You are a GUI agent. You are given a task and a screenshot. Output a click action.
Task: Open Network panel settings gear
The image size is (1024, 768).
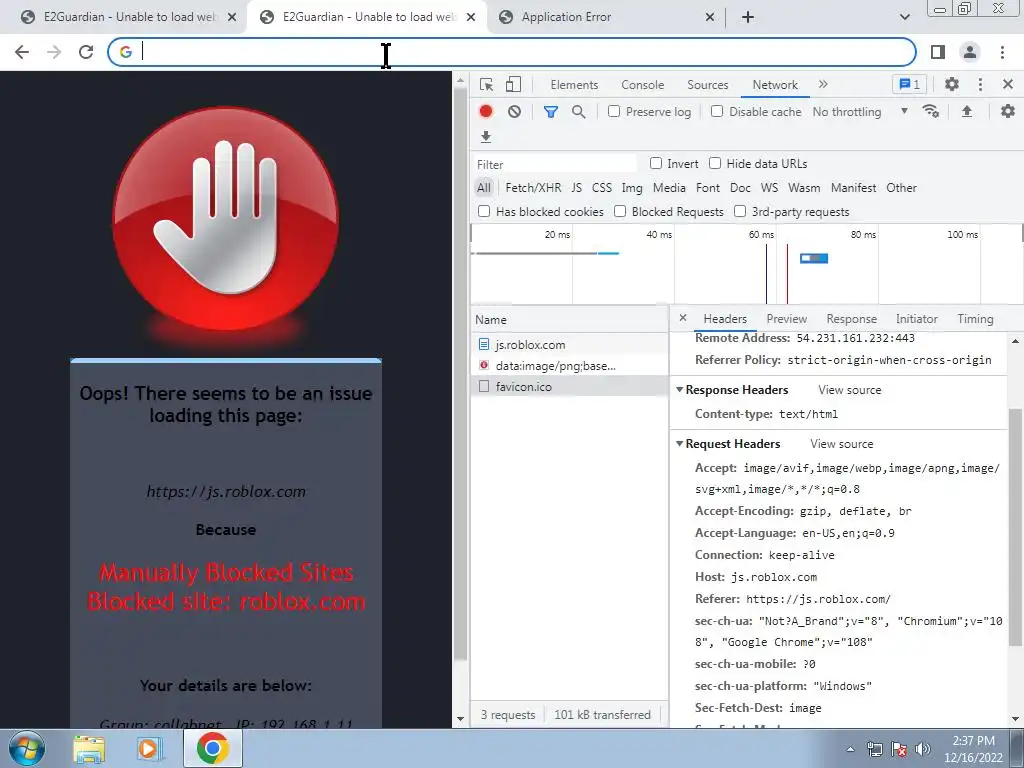[1008, 111]
